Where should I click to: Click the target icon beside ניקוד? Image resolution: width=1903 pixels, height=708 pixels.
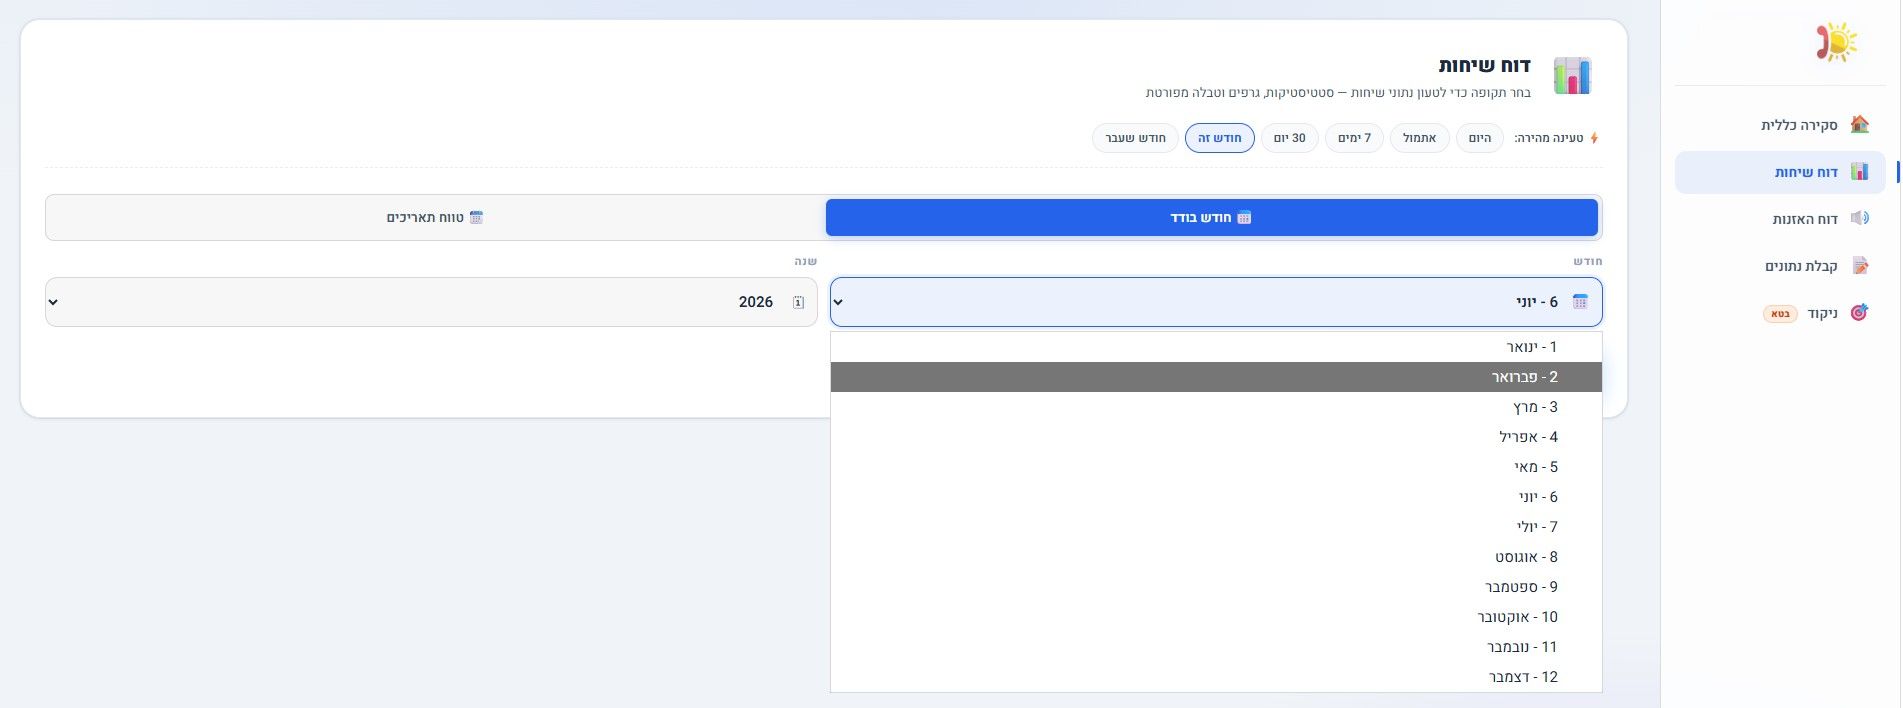point(1859,313)
